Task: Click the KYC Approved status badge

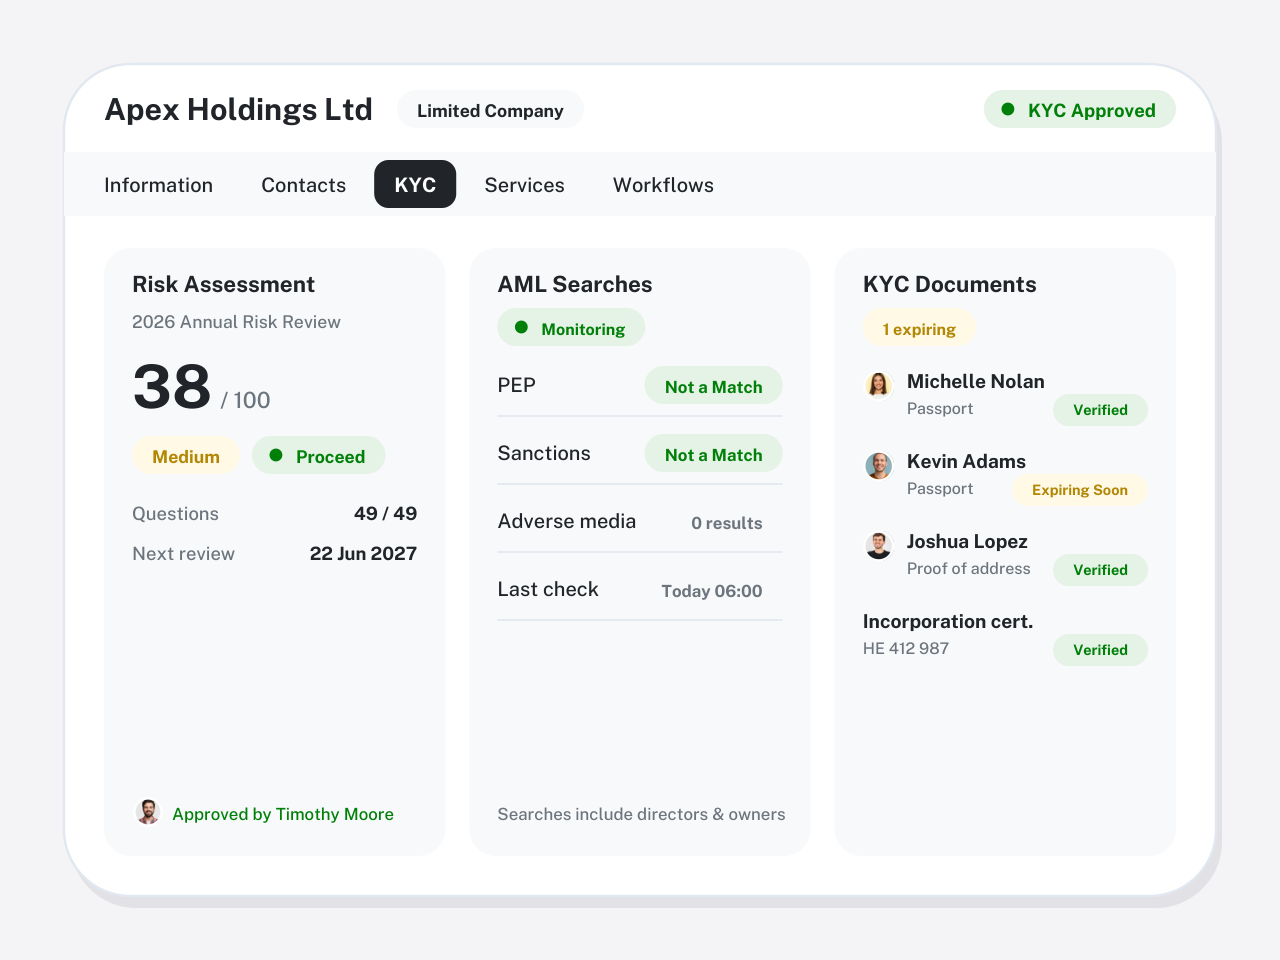Action: [x=1080, y=110]
